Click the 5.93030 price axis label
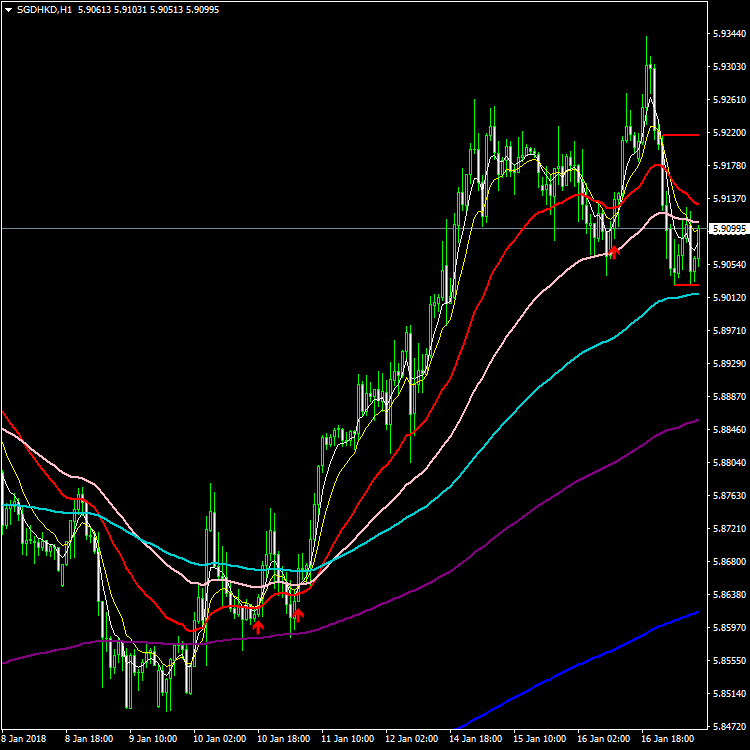 [729, 66]
